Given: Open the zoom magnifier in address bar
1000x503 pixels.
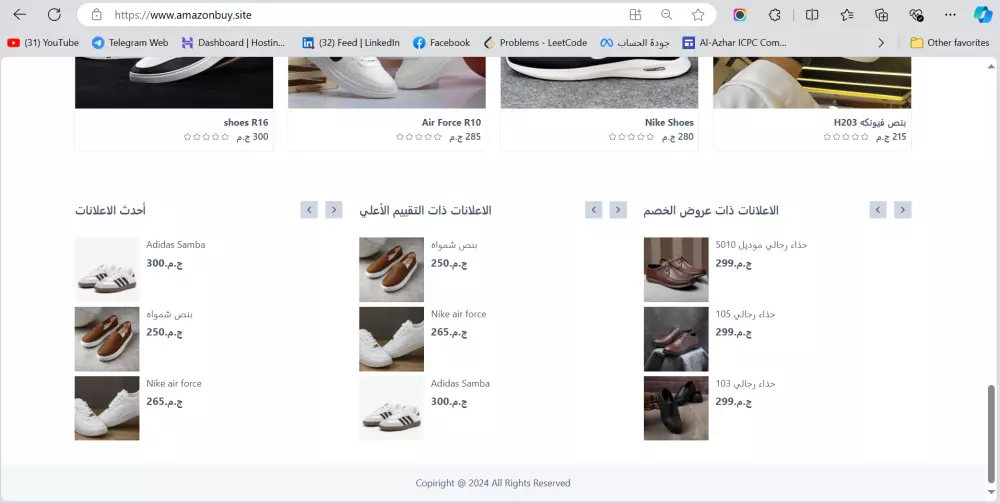Looking at the screenshot, I should tap(666, 15).
